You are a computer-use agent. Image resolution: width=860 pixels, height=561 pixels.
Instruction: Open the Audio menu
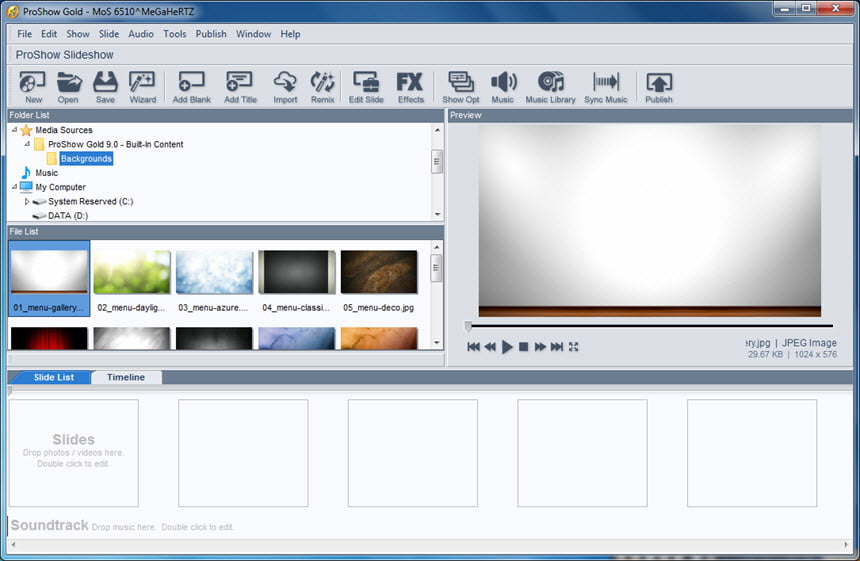click(141, 34)
